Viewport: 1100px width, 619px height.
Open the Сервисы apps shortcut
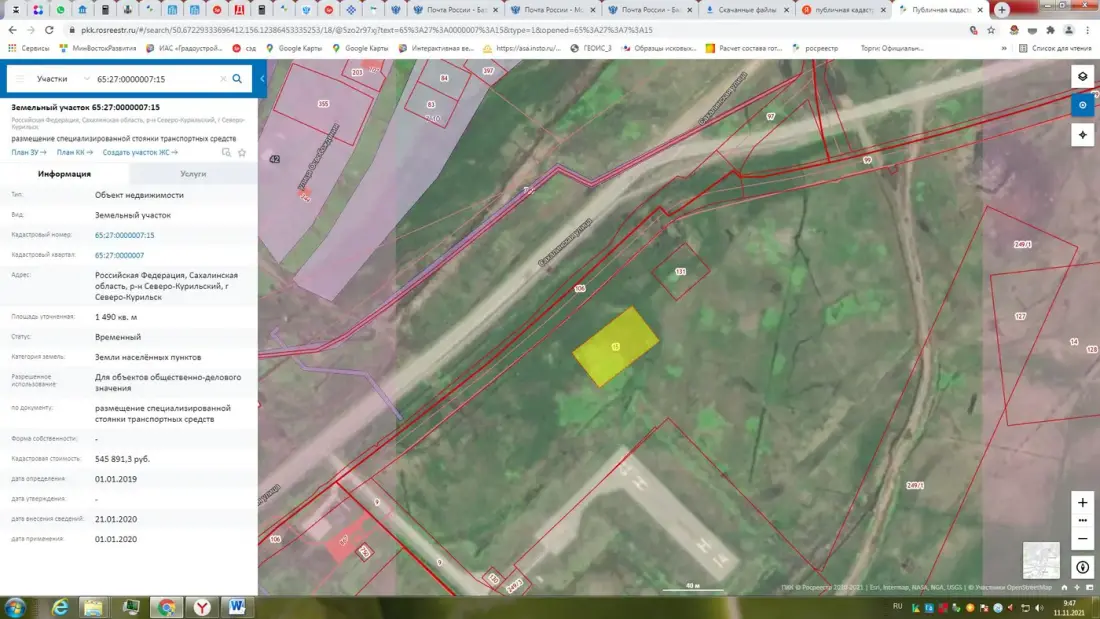coord(28,48)
